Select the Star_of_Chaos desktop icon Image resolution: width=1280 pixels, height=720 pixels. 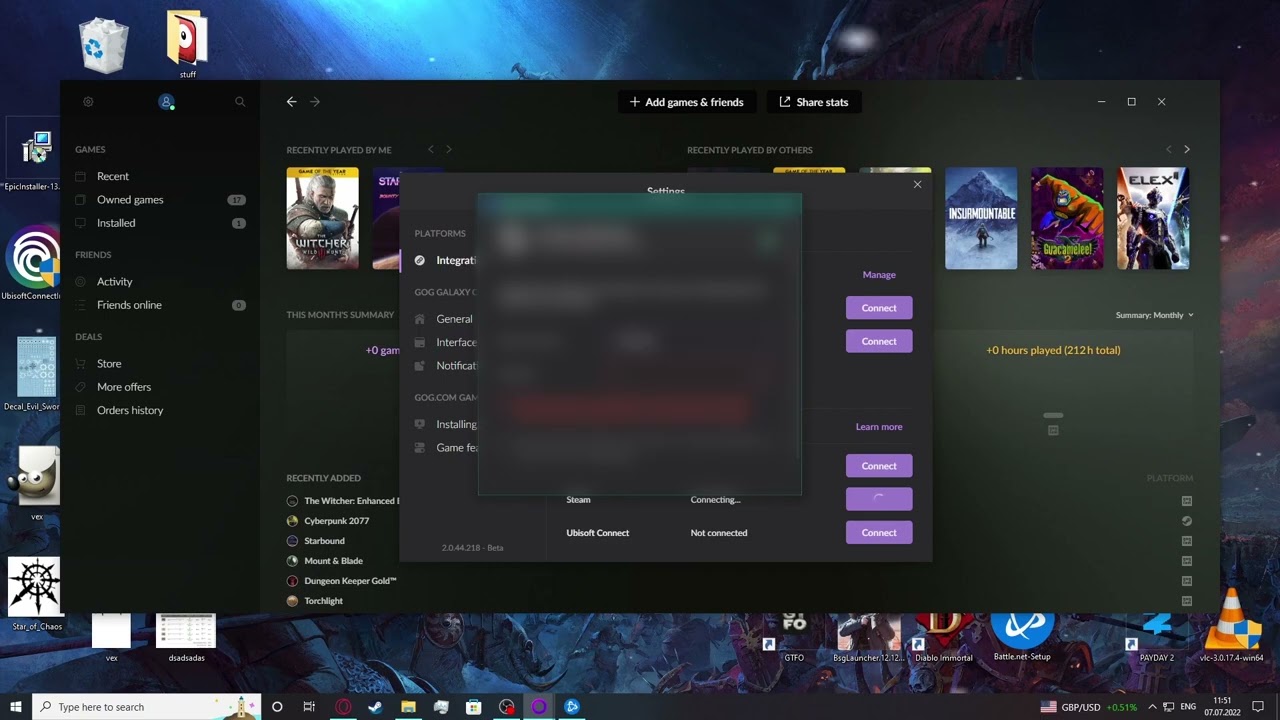(x=36, y=594)
